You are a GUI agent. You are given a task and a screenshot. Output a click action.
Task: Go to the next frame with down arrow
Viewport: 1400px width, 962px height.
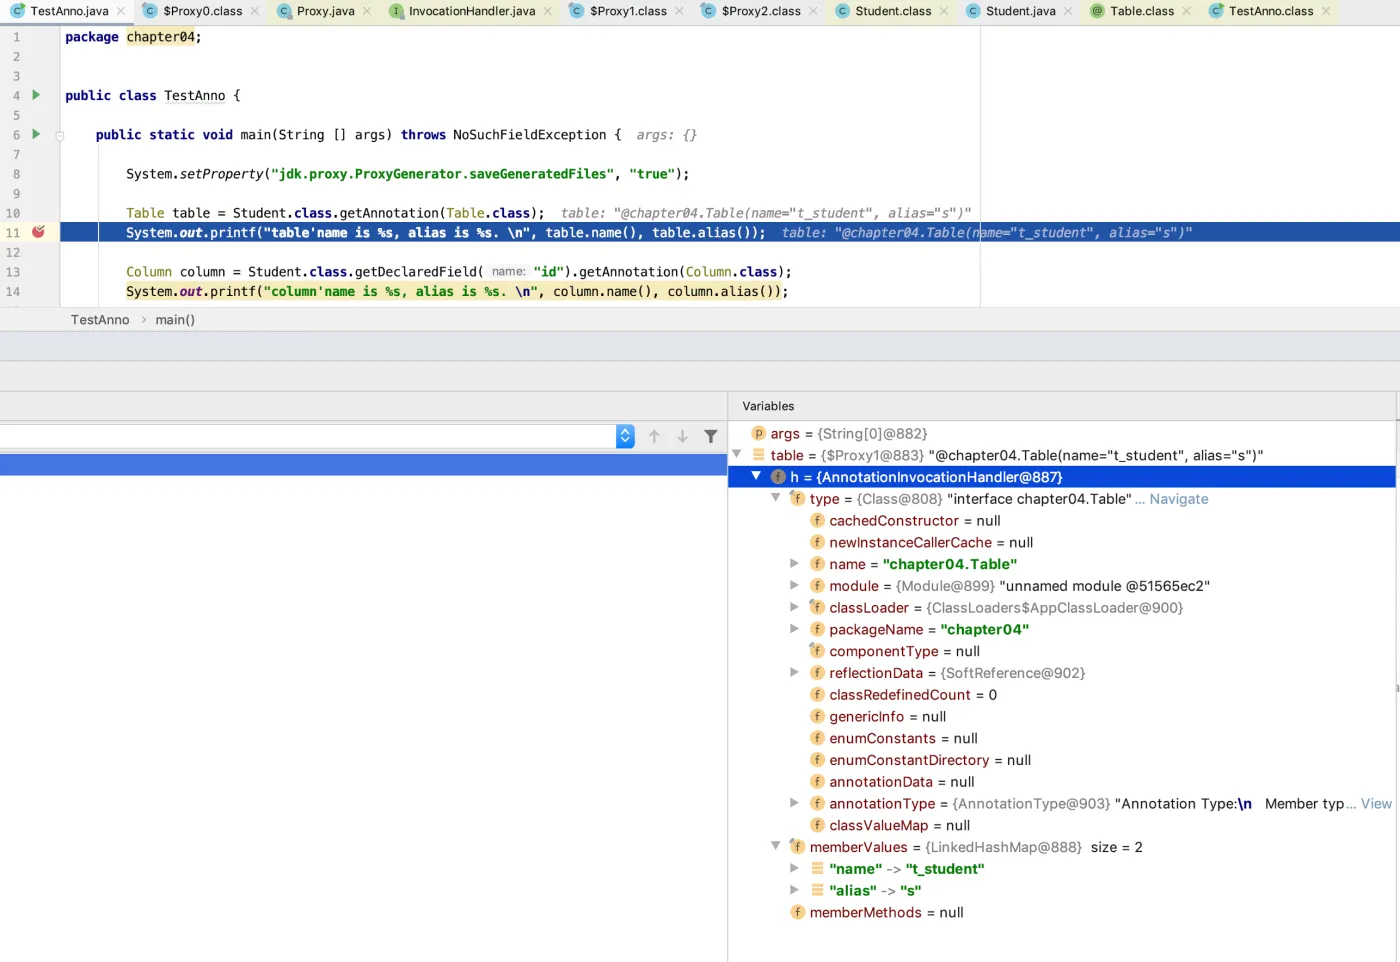682,436
